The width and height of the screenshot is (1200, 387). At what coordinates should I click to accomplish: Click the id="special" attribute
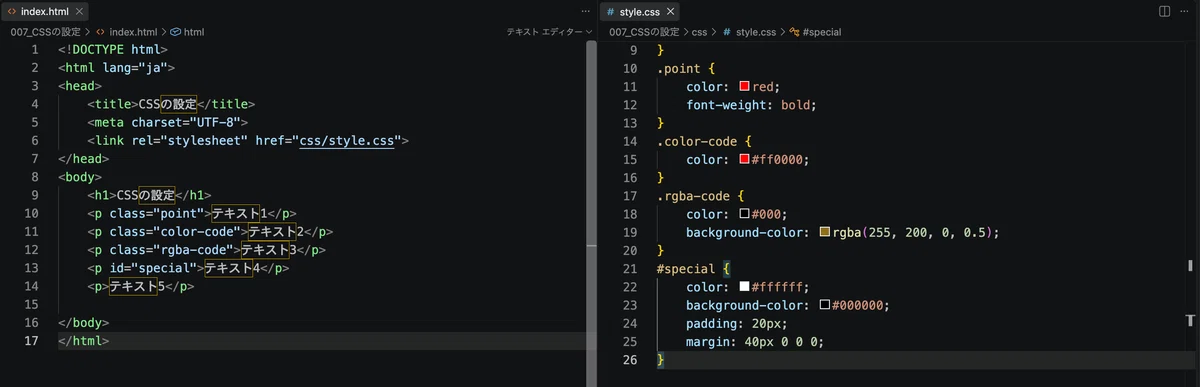point(153,268)
